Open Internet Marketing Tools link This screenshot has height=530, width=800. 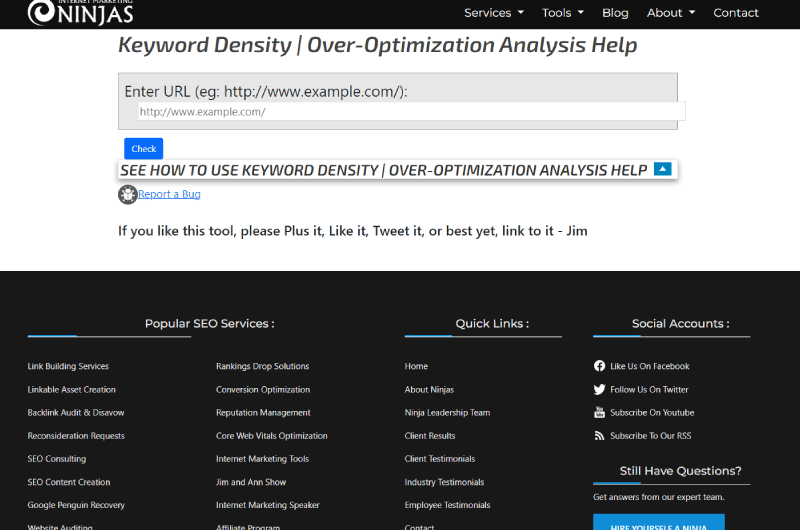(262, 459)
